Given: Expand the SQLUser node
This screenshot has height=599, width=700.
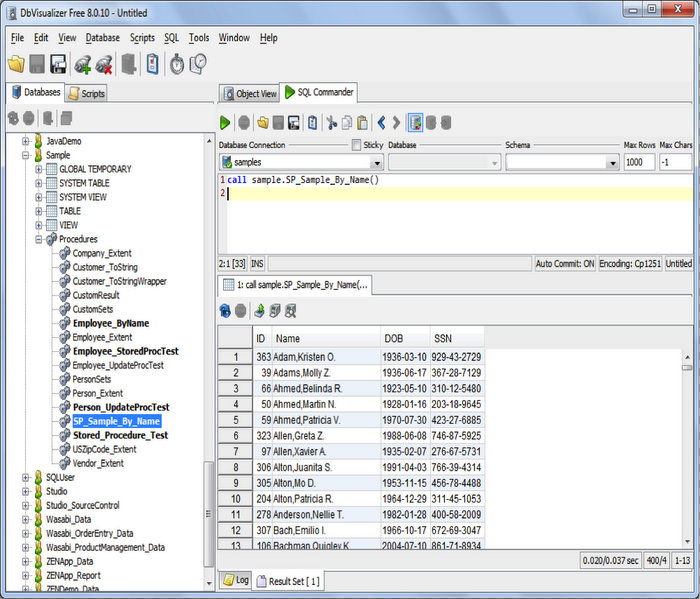Looking at the screenshot, I should (26, 478).
